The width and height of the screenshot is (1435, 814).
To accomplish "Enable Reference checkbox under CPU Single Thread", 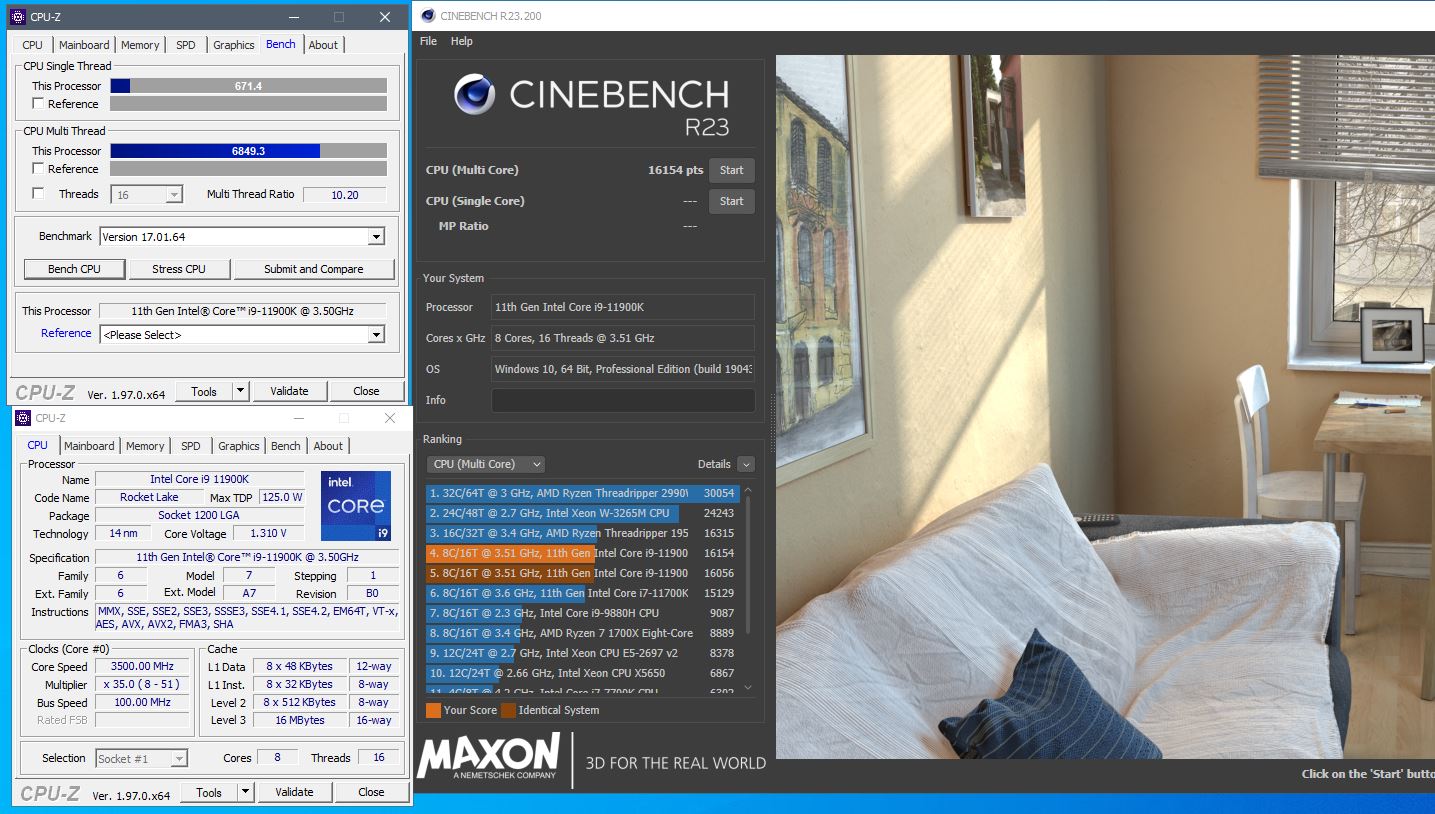I will (x=38, y=104).
